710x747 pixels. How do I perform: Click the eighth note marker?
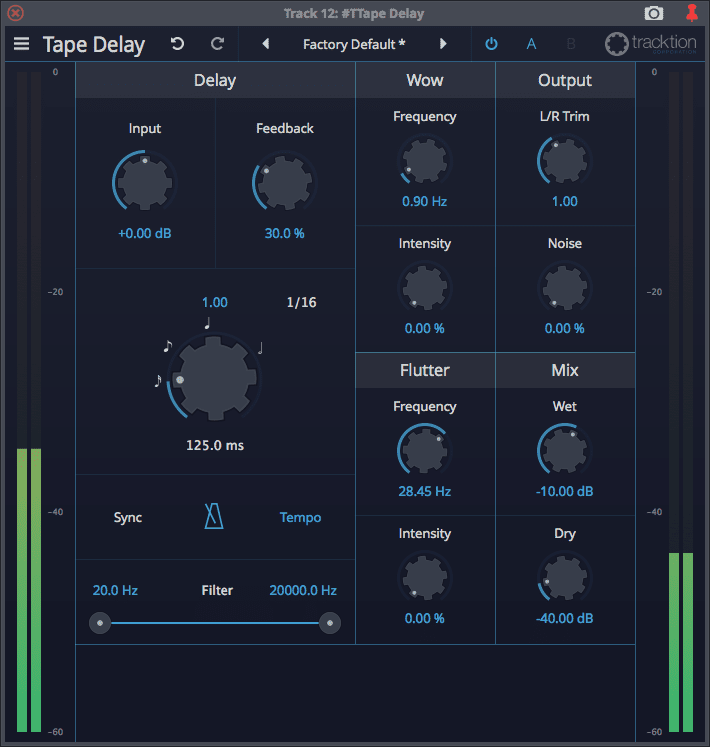(x=167, y=346)
